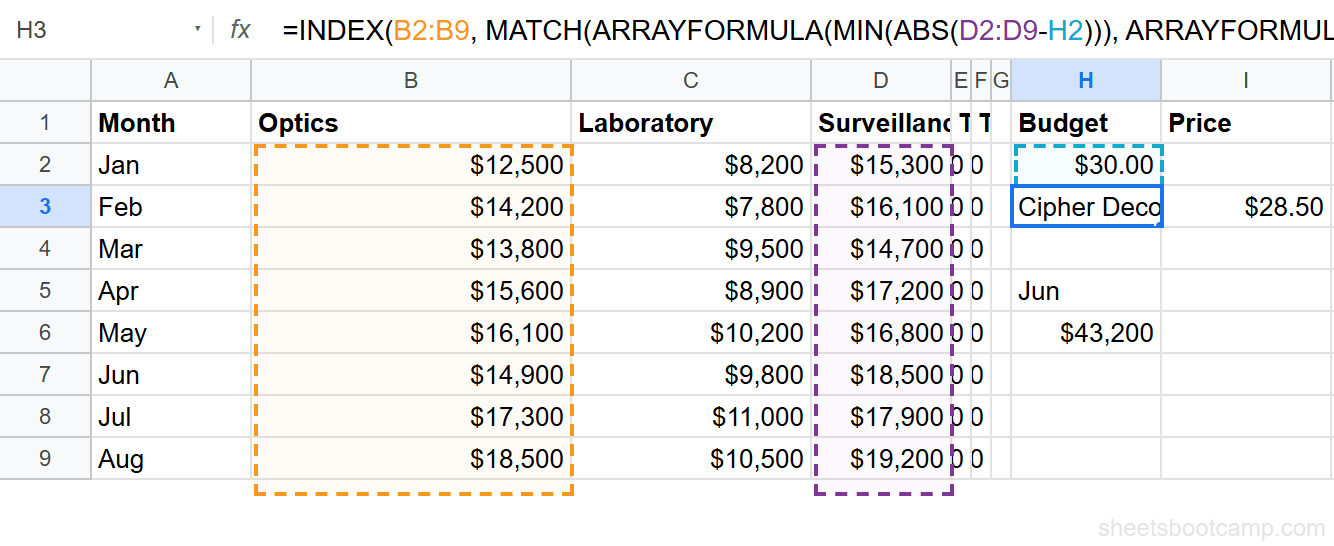The height and width of the screenshot is (546, 1334).
Task: Click the Optics header cell
Action: click(x=411, y=123)
